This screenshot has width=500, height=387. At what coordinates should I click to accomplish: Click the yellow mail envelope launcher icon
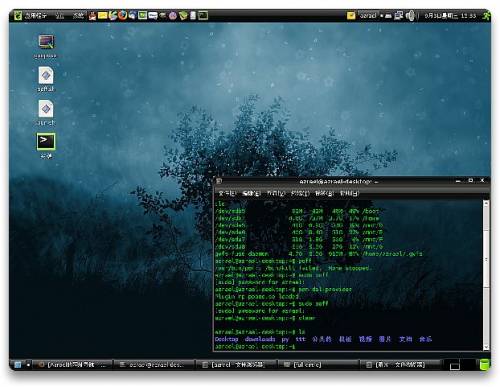click(102, 15)
